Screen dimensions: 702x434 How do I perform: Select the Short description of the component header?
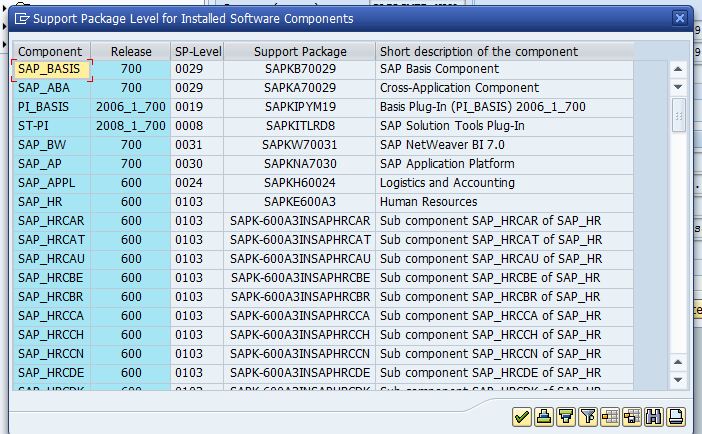pos(505,52)
